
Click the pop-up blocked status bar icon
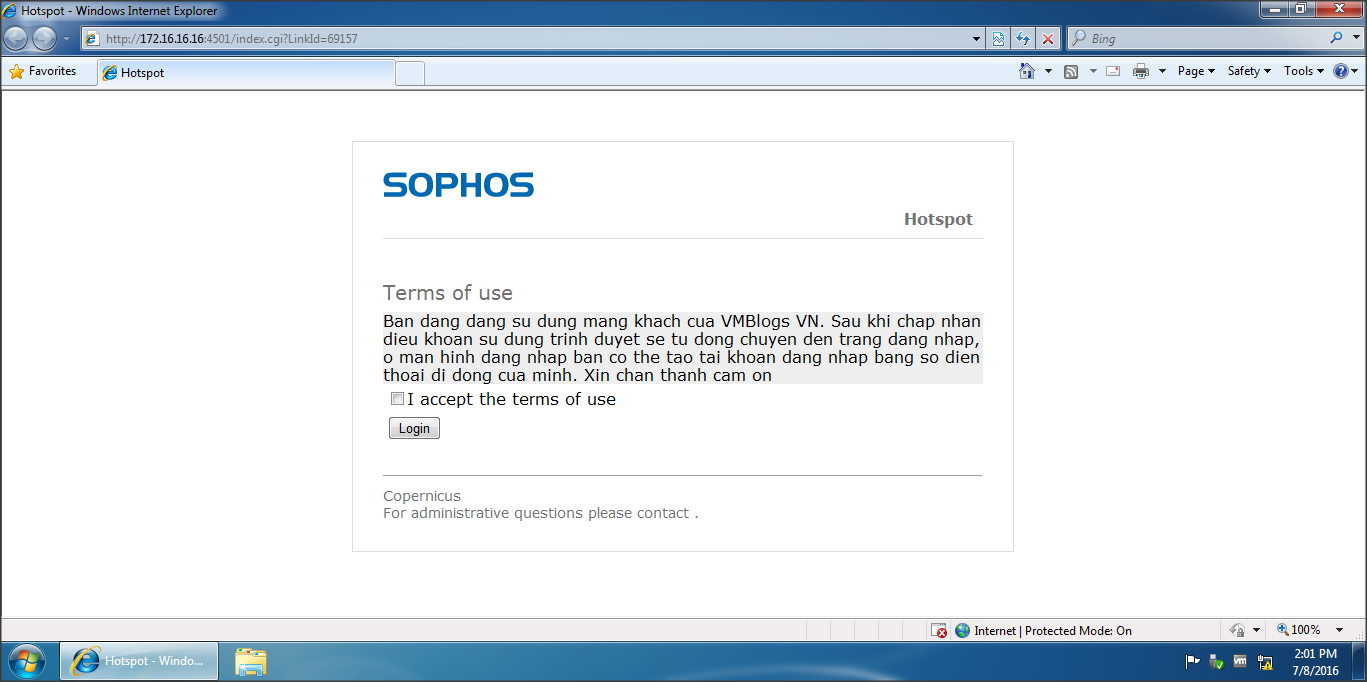[x=938, y=630]
